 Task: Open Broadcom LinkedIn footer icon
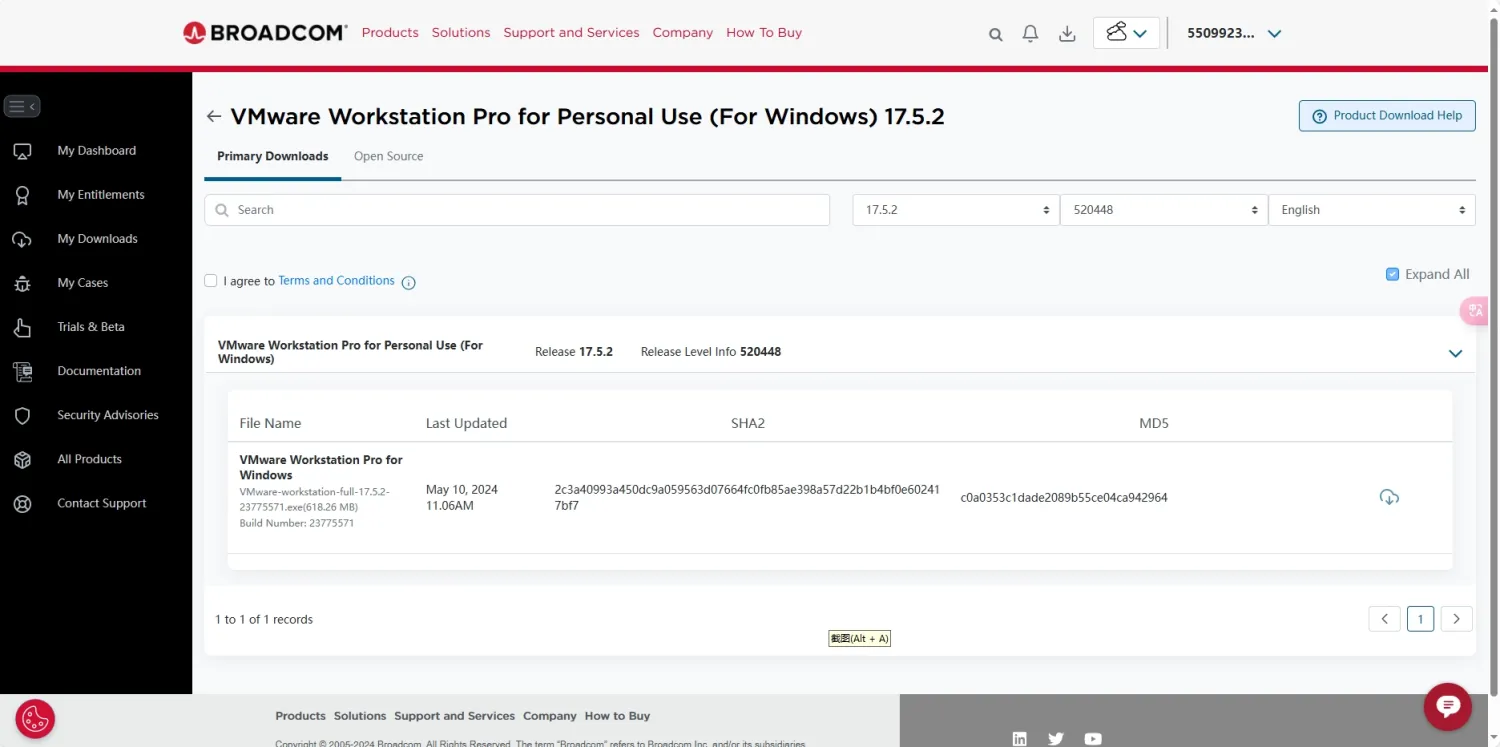coord(1019,739)
